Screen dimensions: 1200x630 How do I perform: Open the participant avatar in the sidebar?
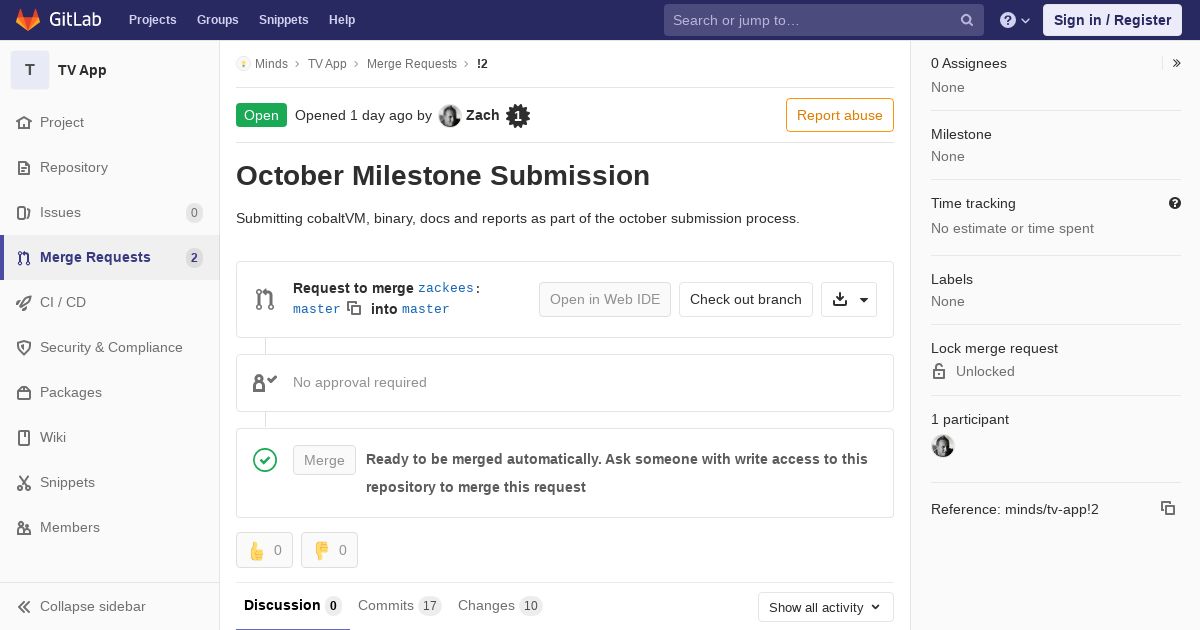[943, 446]
